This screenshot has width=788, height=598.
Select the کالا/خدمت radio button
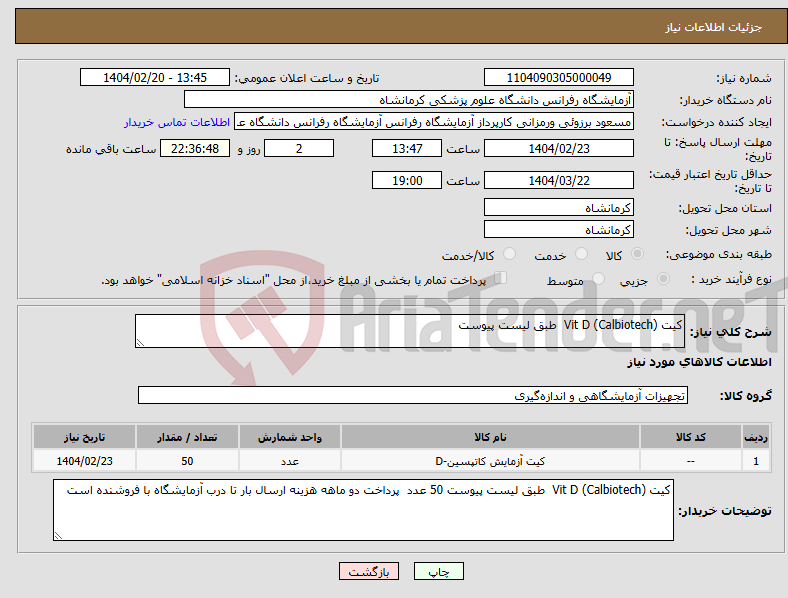510,254
